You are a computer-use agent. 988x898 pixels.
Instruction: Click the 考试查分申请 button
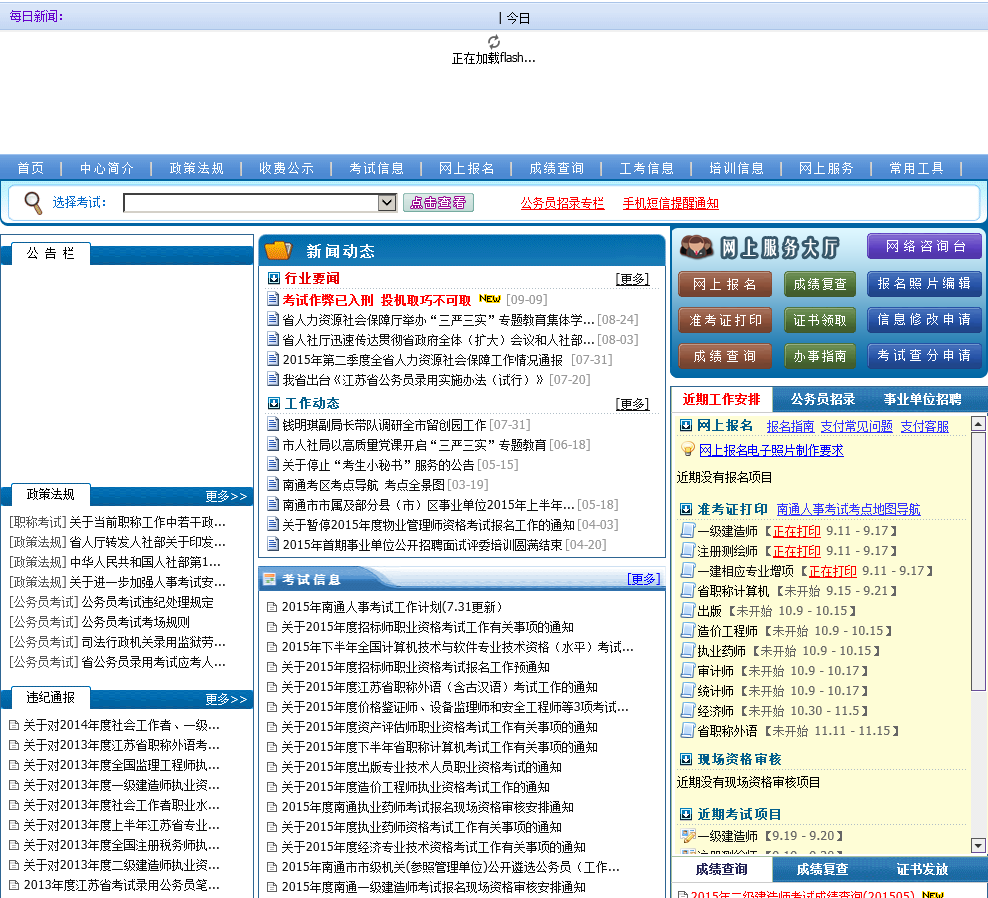click(x=924, y=355)
